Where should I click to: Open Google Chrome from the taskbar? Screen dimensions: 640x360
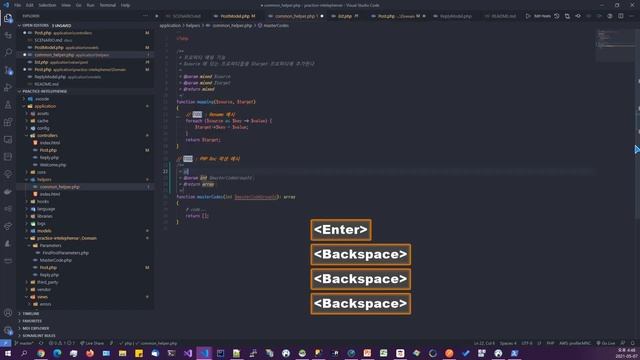click(41, 353)
